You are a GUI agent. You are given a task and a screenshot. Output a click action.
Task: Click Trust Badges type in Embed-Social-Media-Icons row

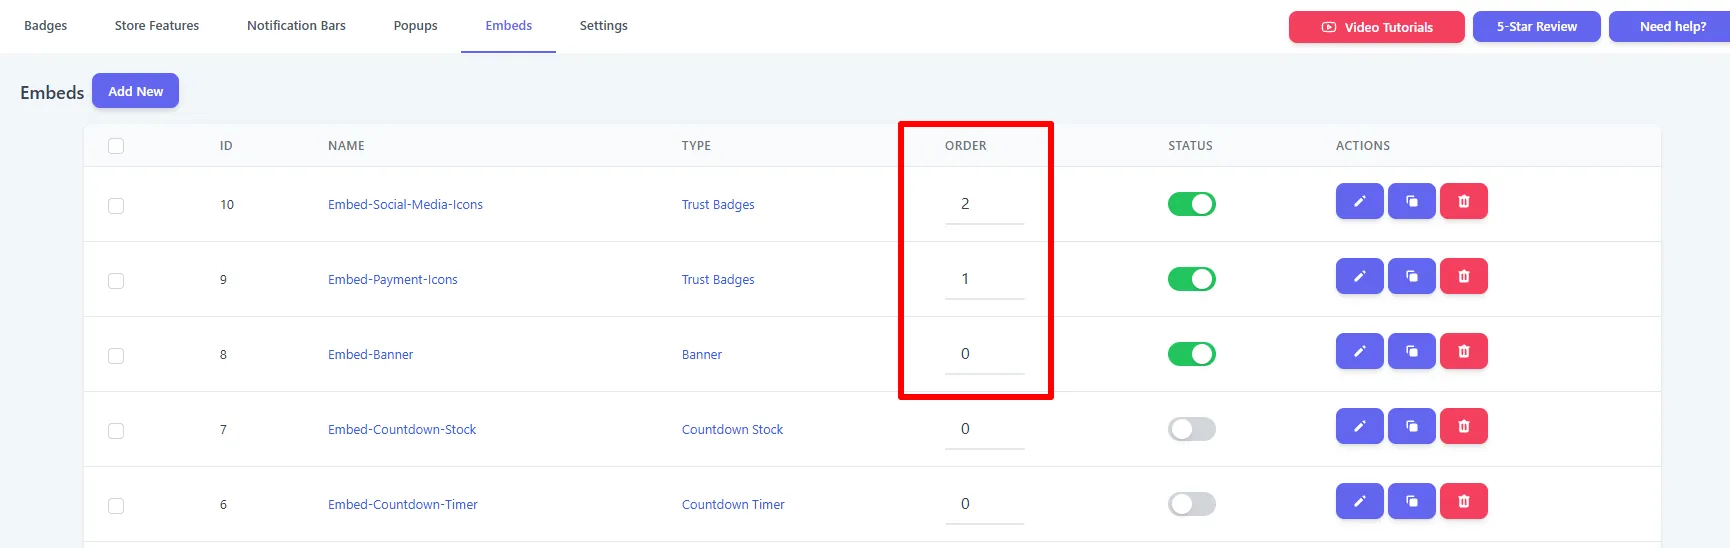pyautogui.click(x=718, y=205)
